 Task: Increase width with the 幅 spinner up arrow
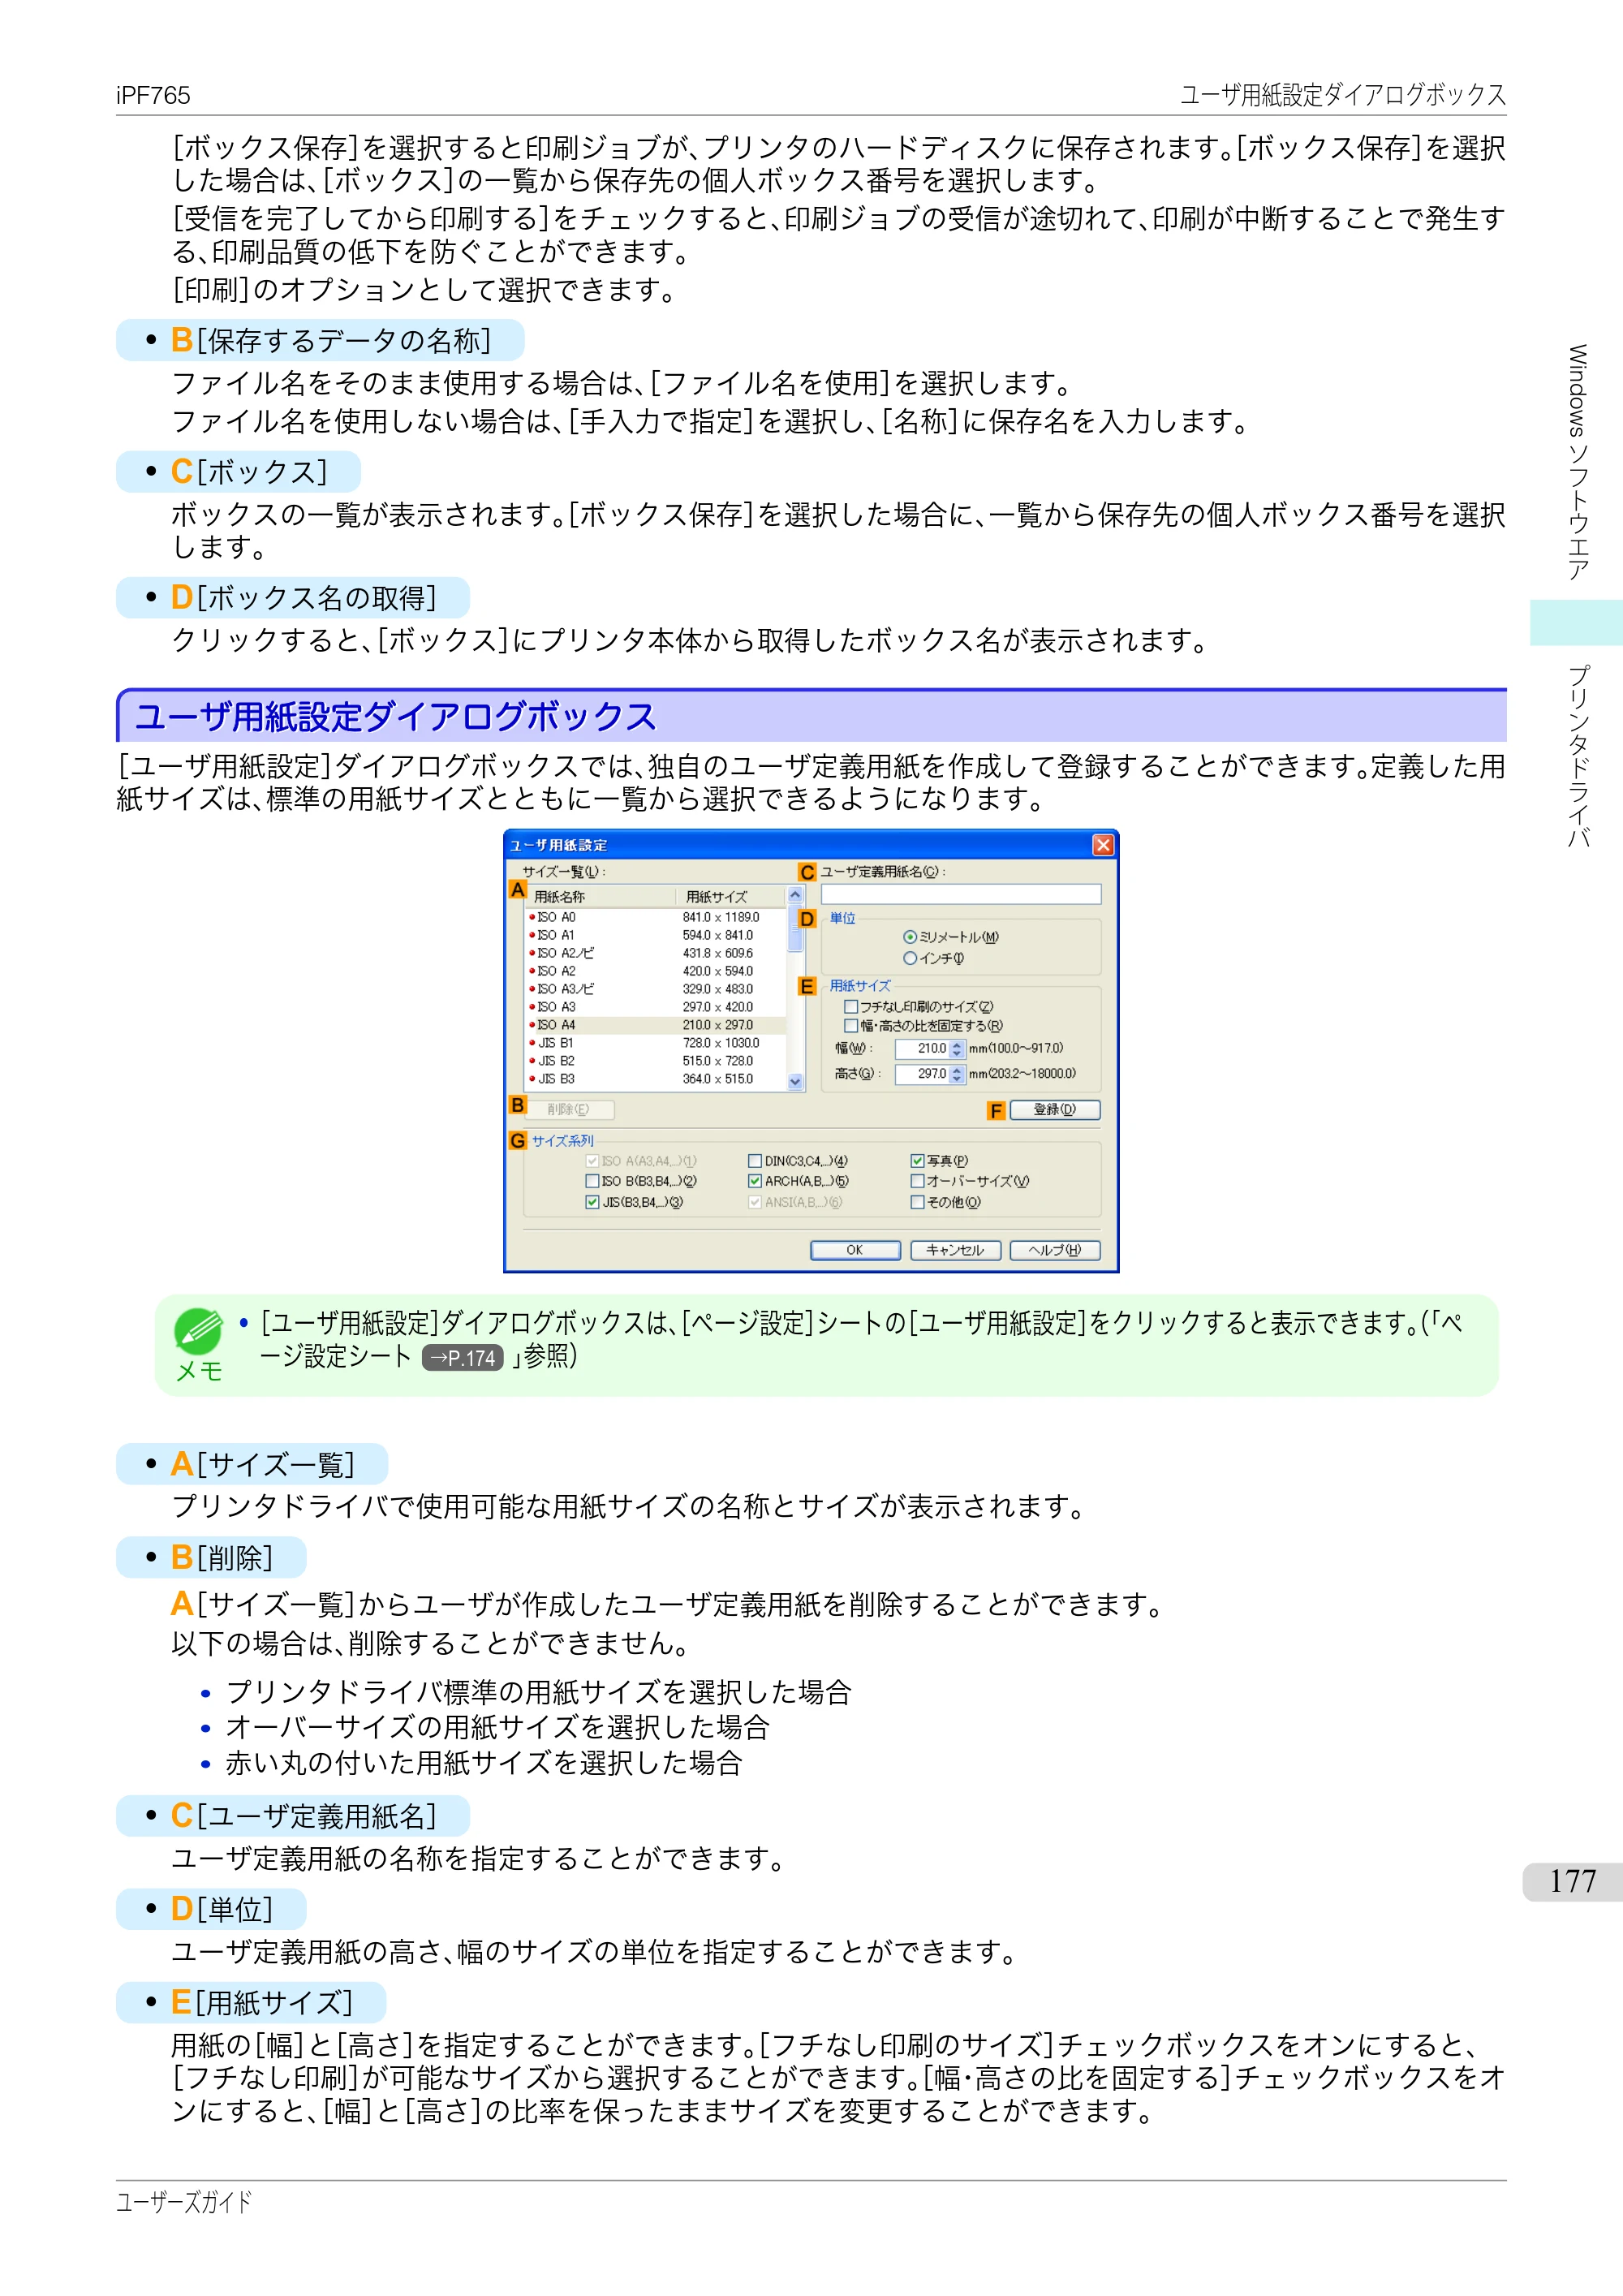tap(957, 1044)
